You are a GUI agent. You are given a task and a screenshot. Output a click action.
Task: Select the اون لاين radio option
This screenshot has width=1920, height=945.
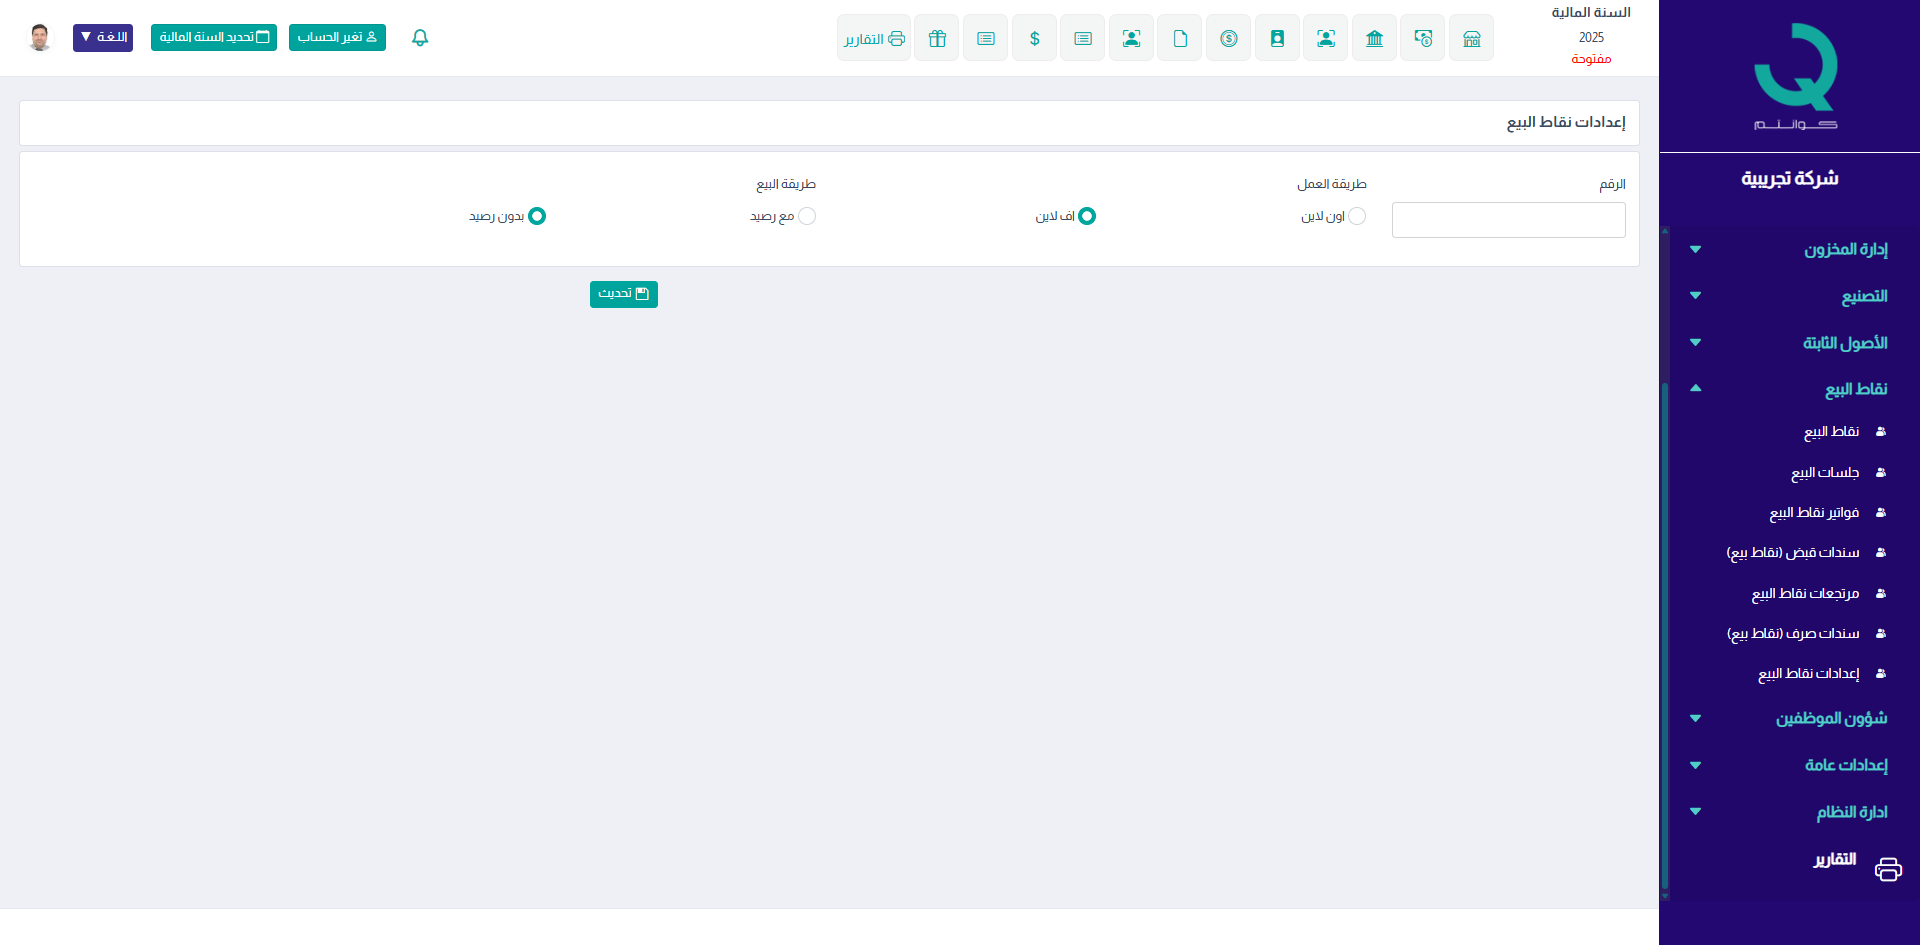click(x=1356, y=216)
